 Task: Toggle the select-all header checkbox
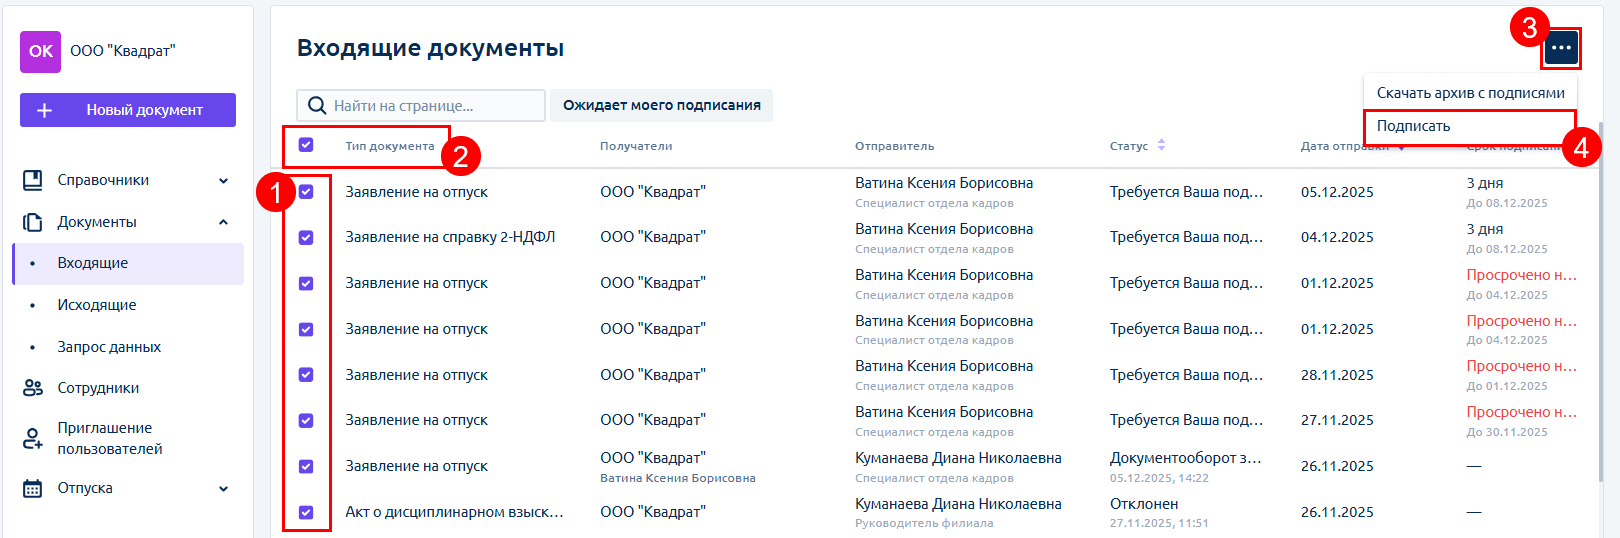[x=306, y=145]
